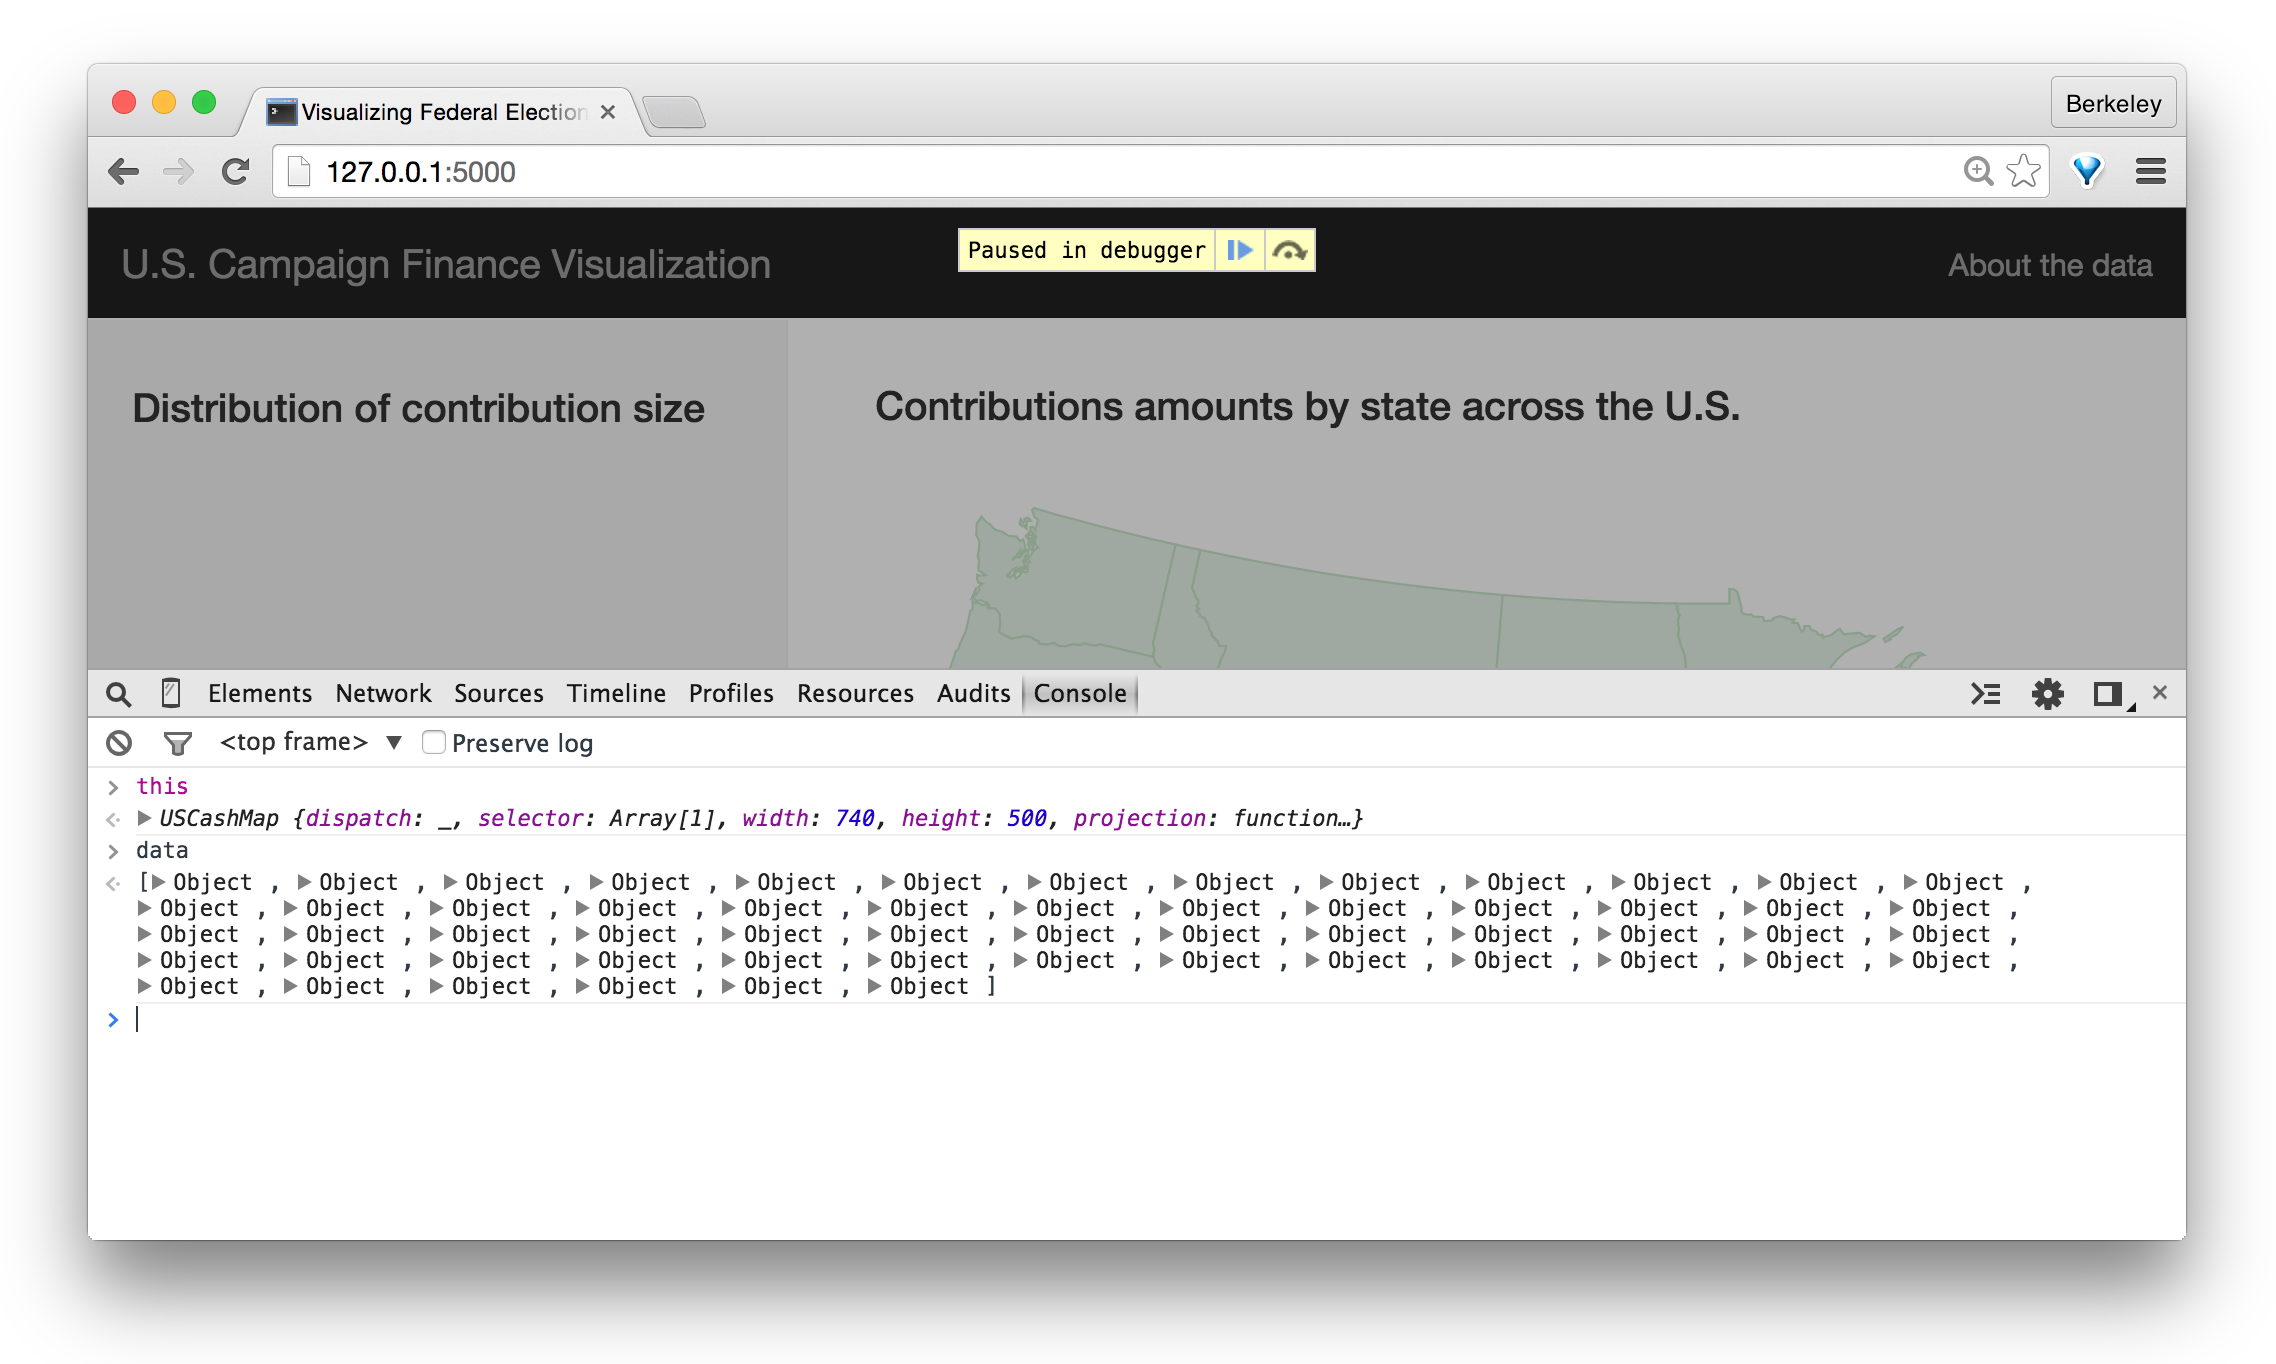Open the console filter funnel icon
This screenshot has height=1364, width=2276.
pos(177,743)
